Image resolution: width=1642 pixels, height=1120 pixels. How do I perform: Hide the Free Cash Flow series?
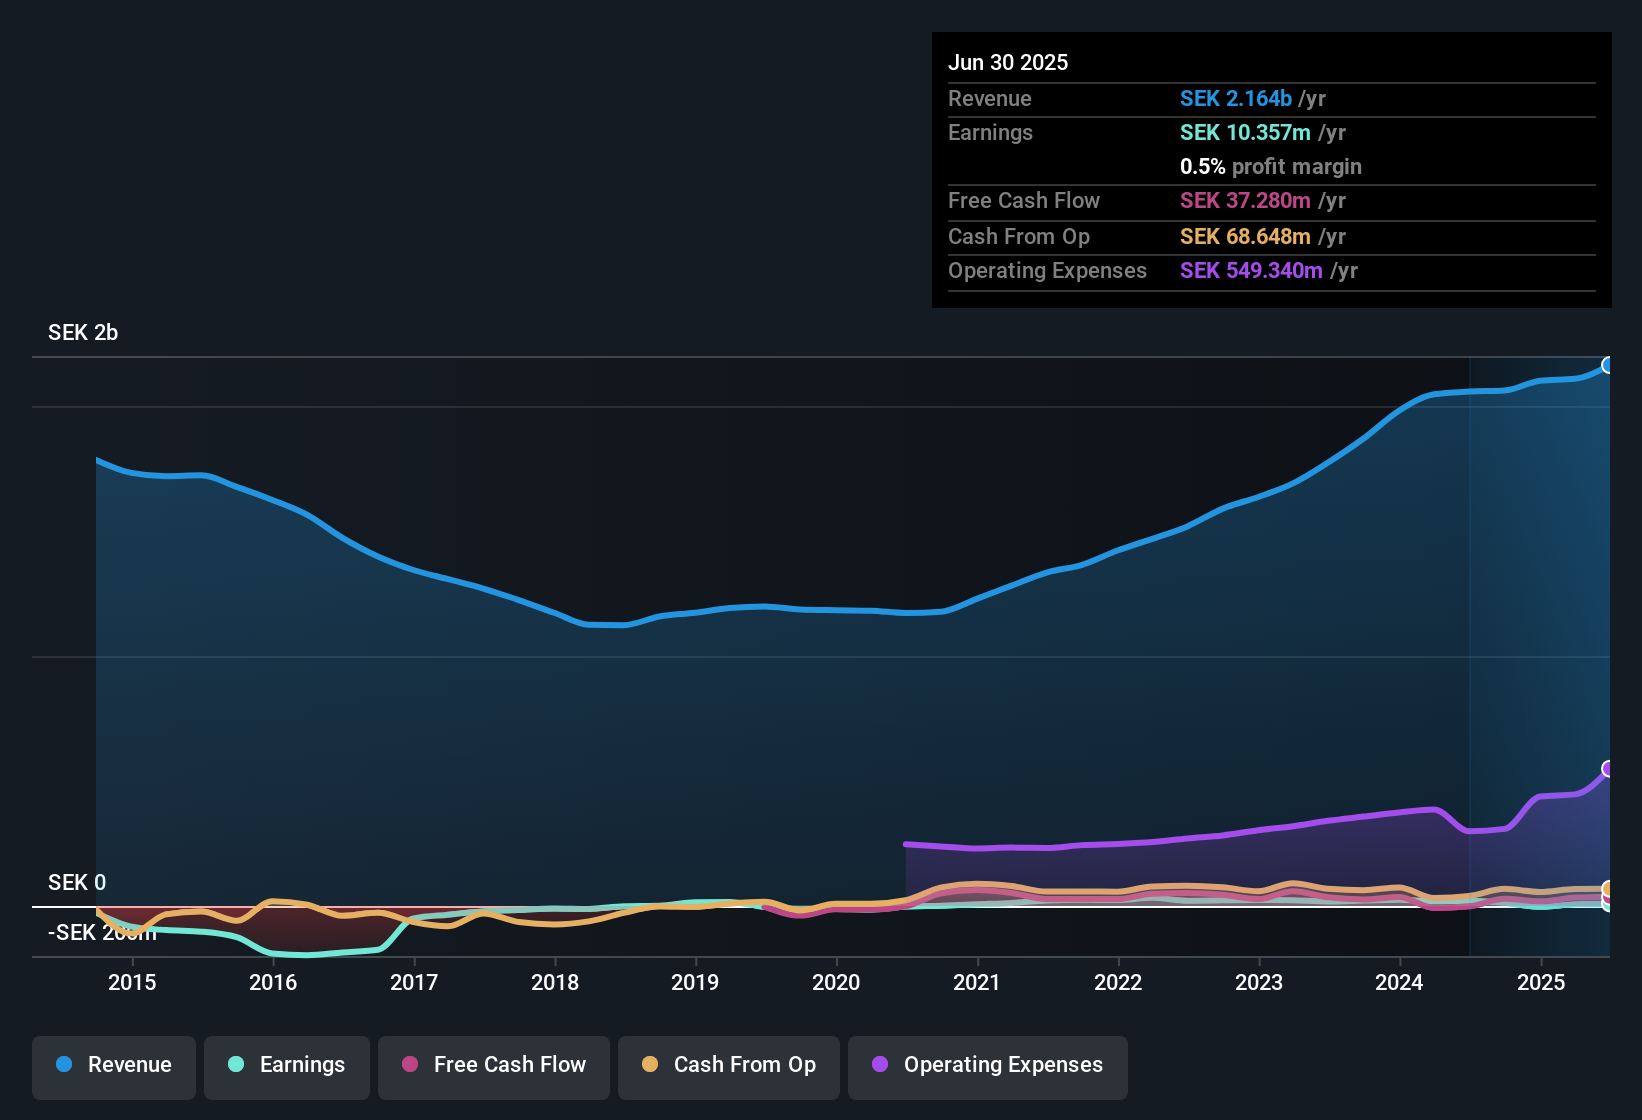click(x=493, y=1066)
